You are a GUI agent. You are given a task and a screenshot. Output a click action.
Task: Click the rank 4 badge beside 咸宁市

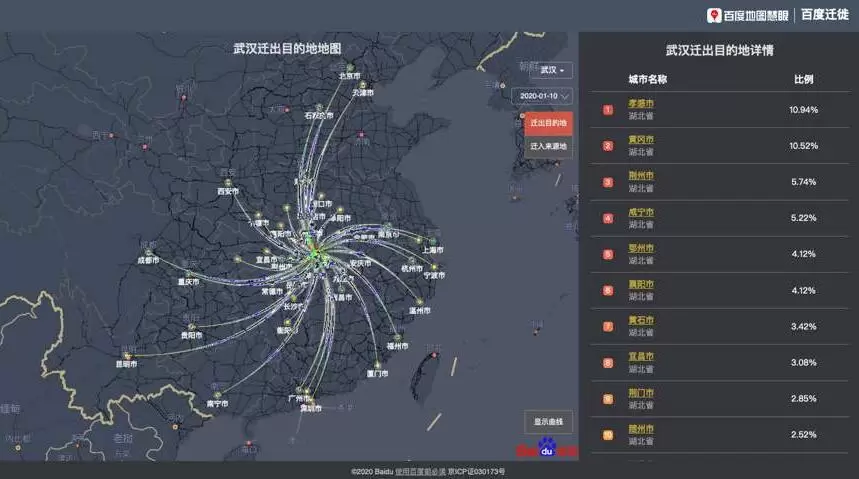607,217
